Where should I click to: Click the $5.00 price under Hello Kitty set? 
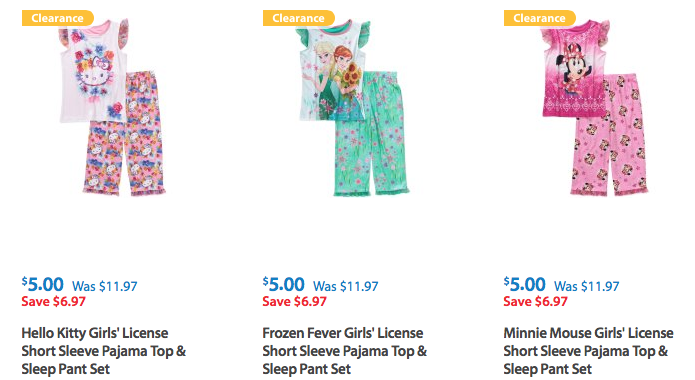43,284
